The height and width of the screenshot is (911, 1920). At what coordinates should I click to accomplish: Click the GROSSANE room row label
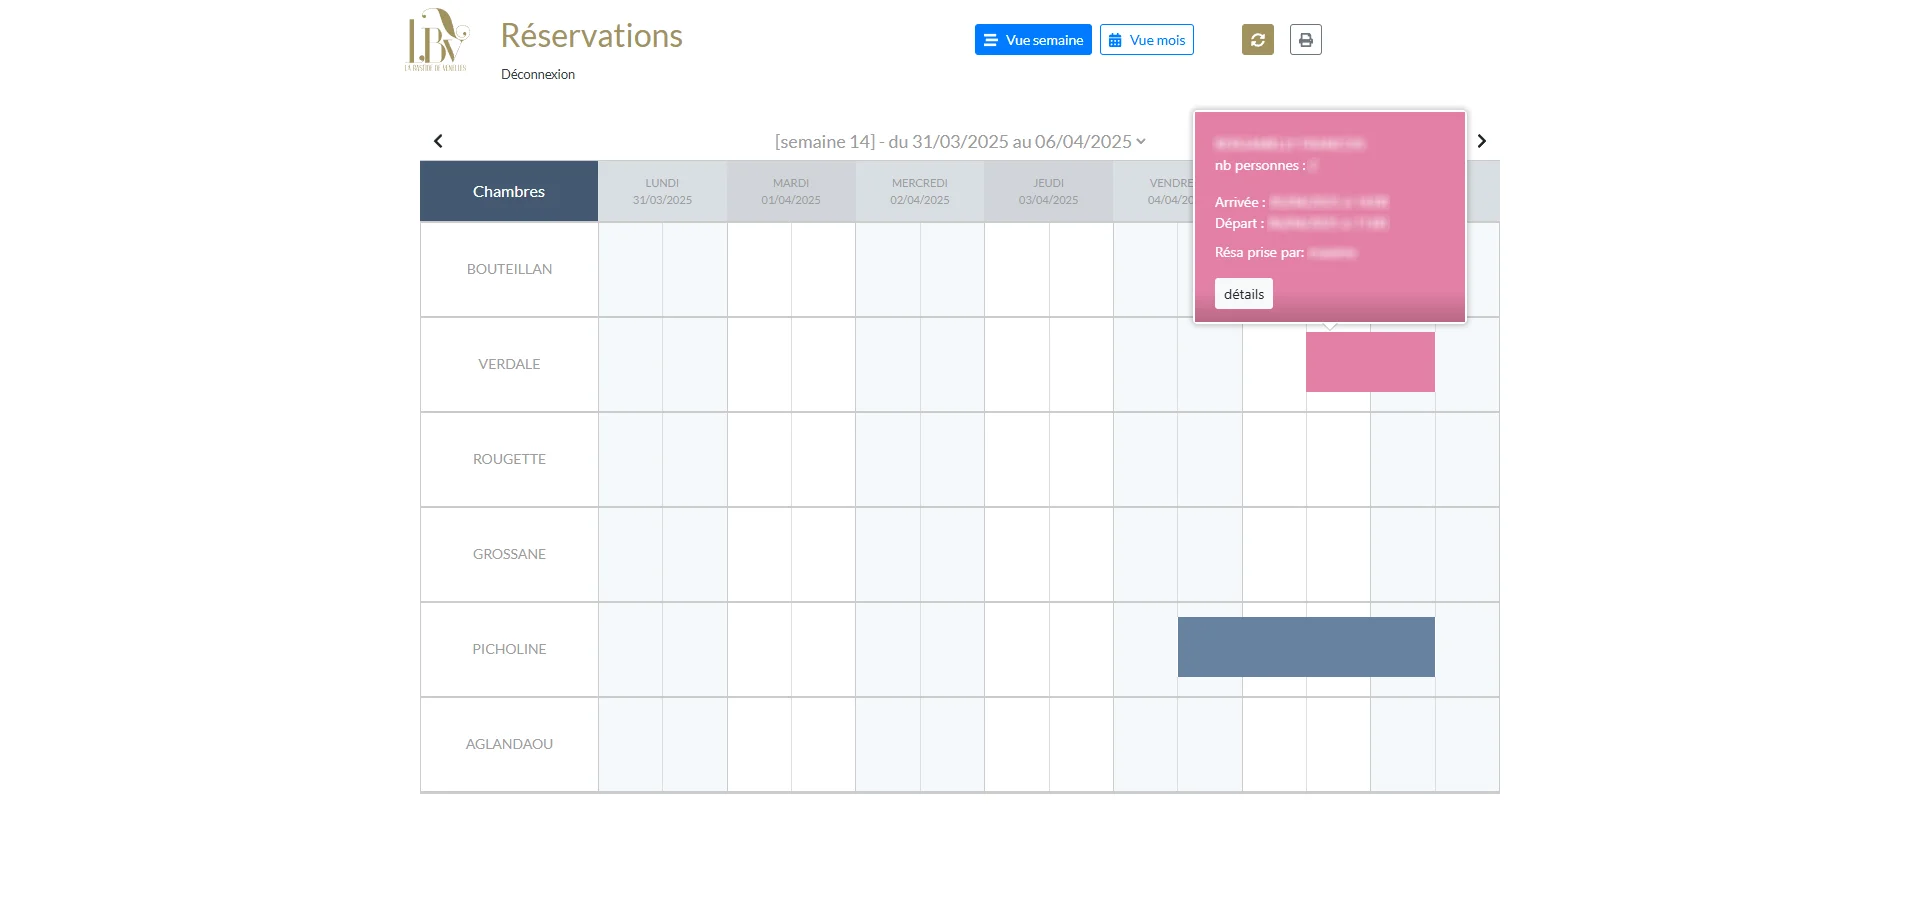coord(509,555)
